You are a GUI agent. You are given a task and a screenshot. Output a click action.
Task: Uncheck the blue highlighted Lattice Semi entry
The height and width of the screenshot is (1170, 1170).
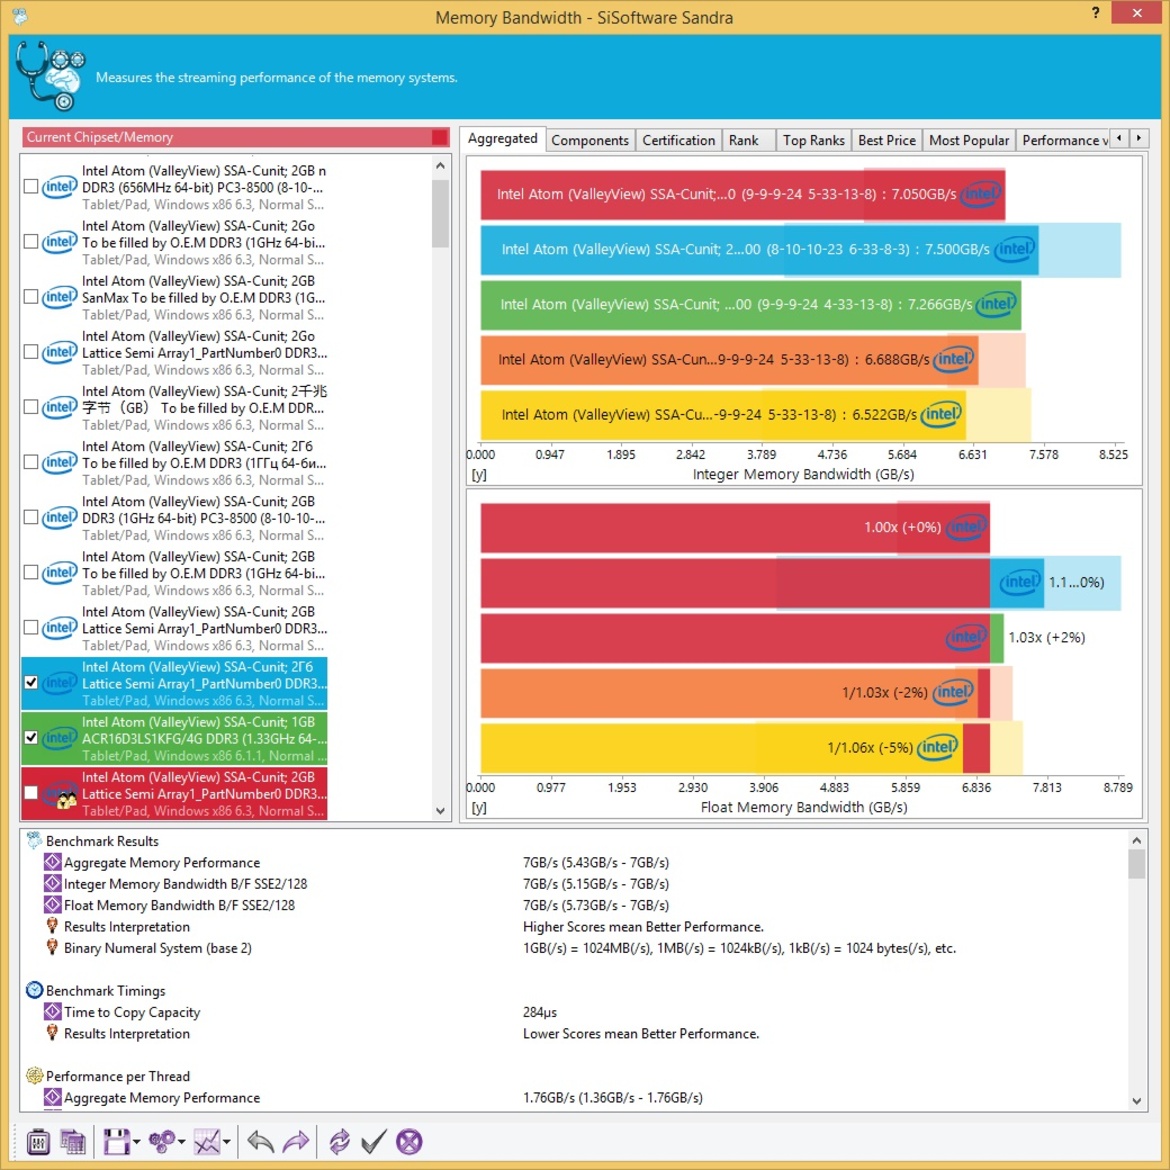[31, 683]
